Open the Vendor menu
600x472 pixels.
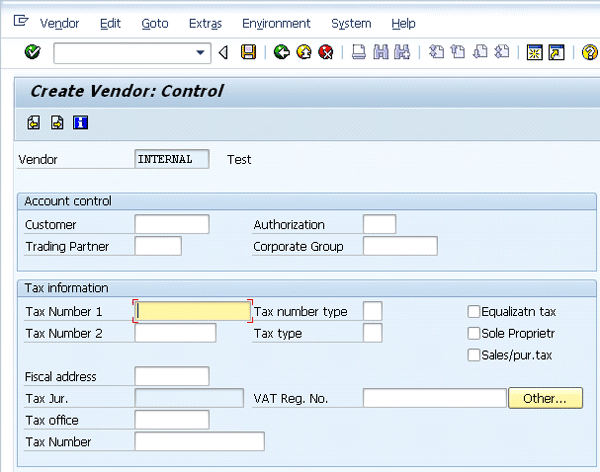(x=59, y=23)
